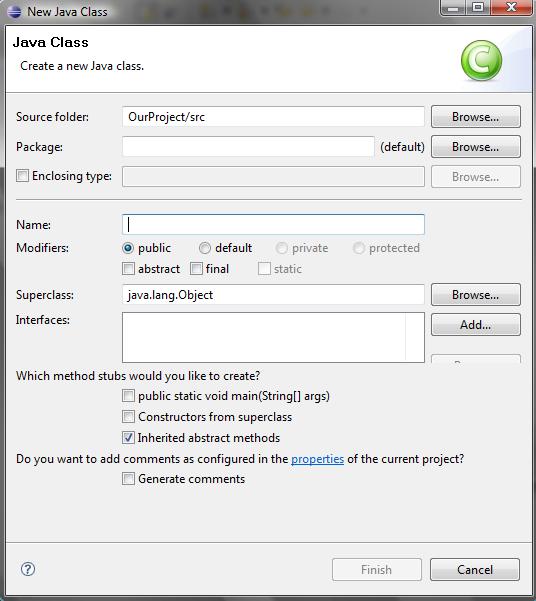Open the project properties link
Viewport: 536px width, 601px height.
317,459
